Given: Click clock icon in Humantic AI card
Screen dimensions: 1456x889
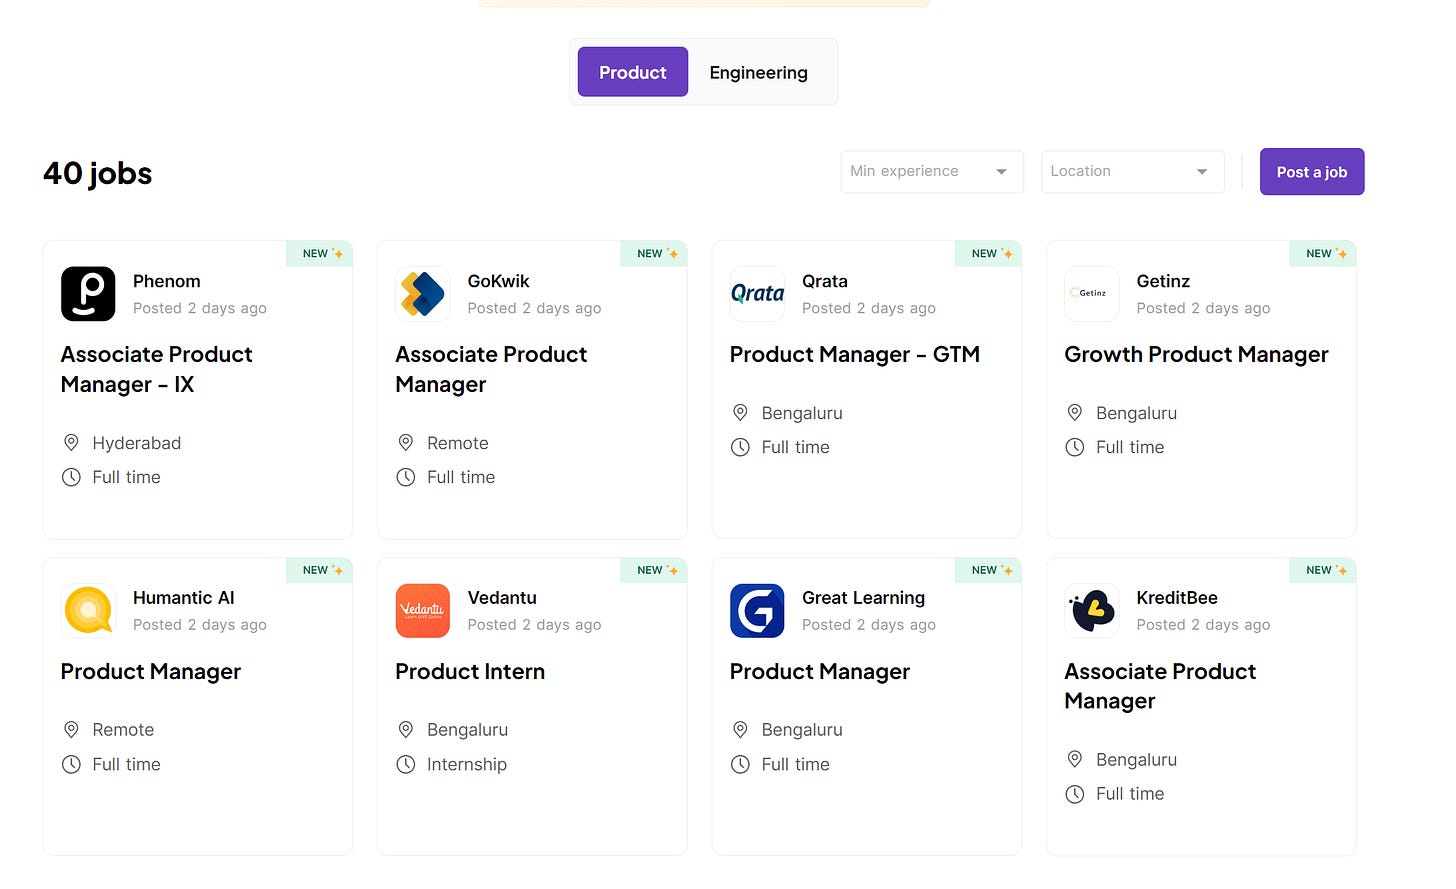Looking at the screenshot, I should tap(71, 764).
